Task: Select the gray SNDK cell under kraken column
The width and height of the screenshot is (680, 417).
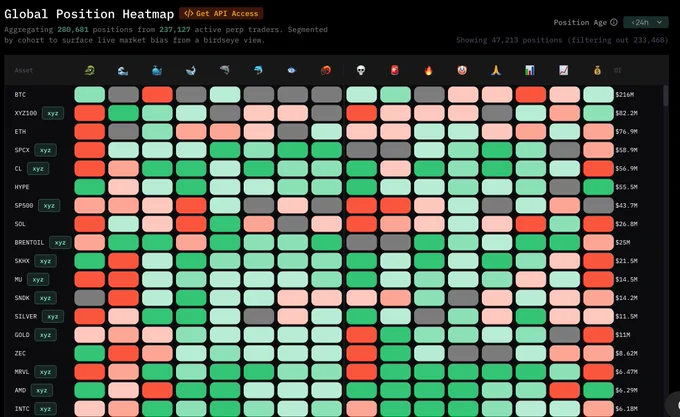Action: click(89, 298)
